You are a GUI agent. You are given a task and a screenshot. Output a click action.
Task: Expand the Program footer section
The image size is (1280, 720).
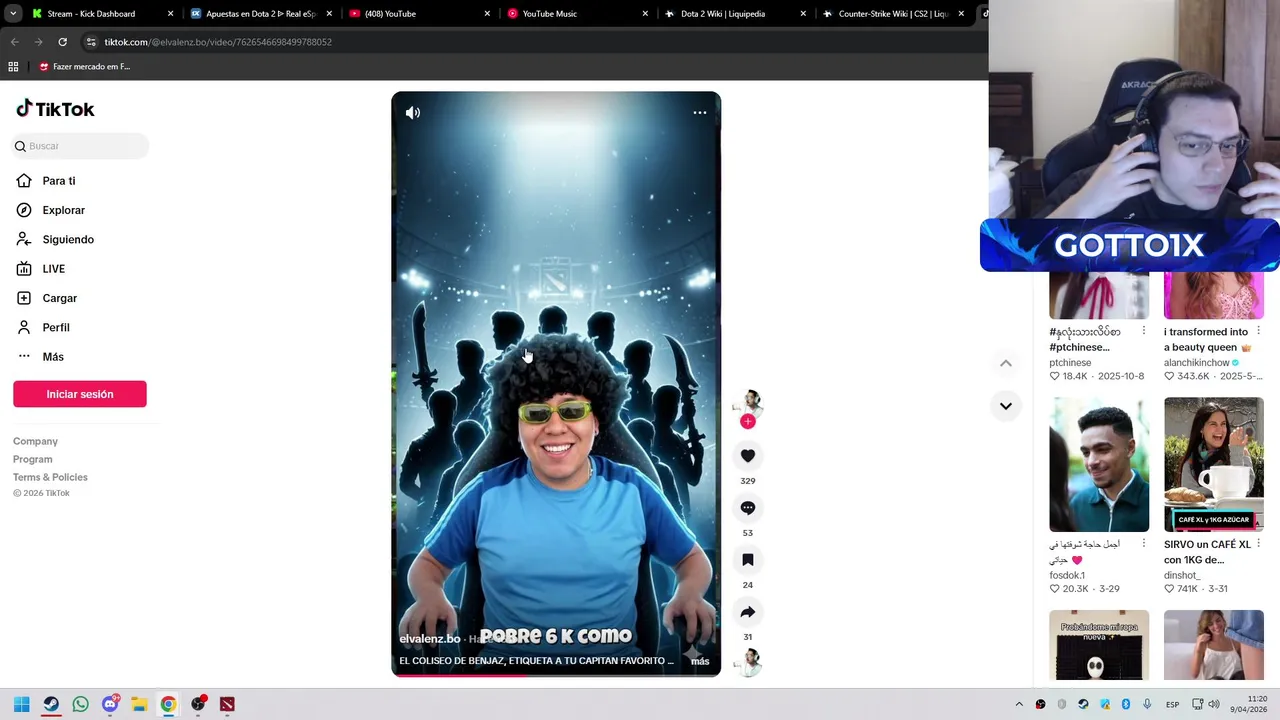[x=33, y=459]
